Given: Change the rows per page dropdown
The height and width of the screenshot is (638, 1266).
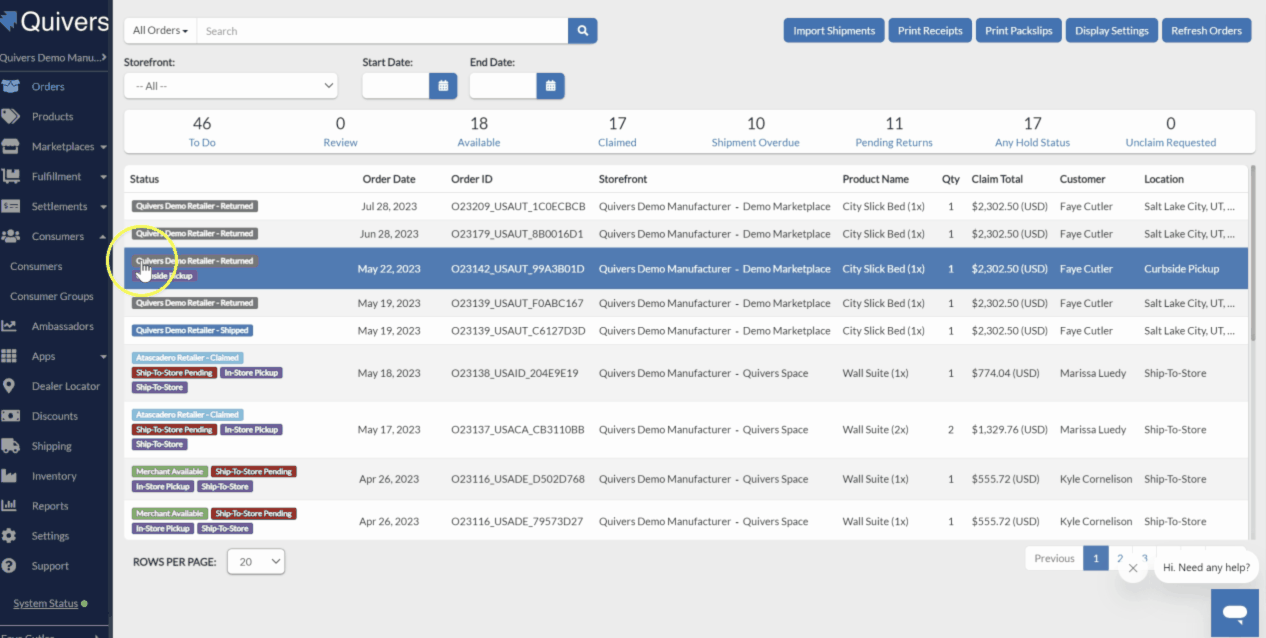Looking at the screenshot, I should pos(256,562).
